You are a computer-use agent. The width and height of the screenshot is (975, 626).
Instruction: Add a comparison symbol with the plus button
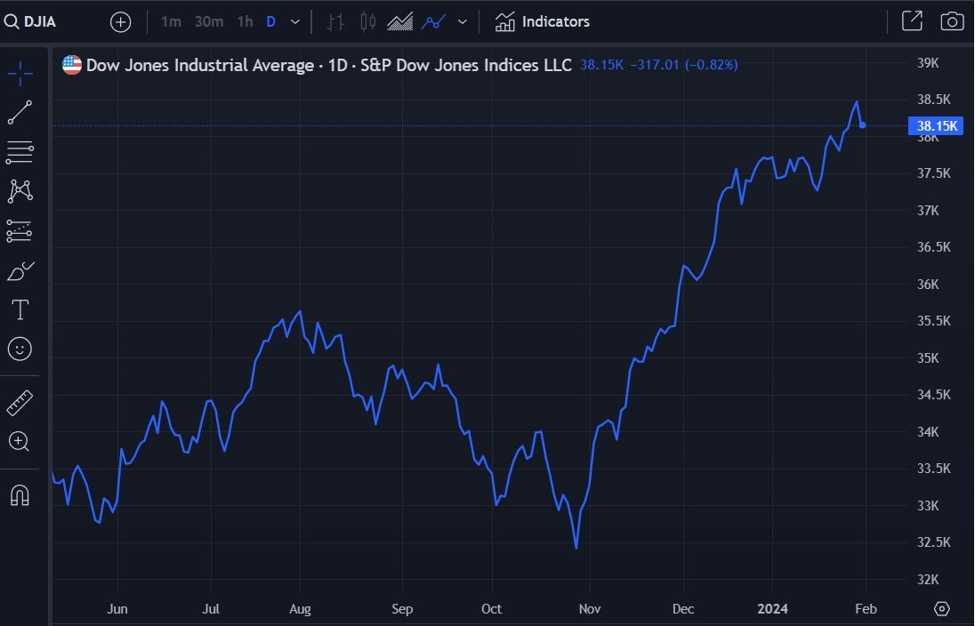tap(120, 21)
